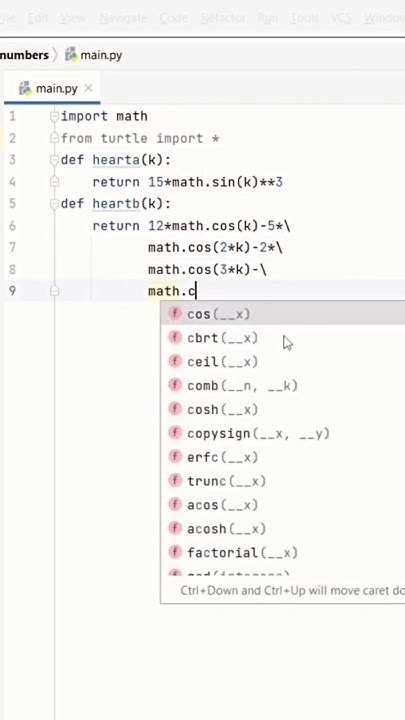Open the VCS menu

click(341, 18)
